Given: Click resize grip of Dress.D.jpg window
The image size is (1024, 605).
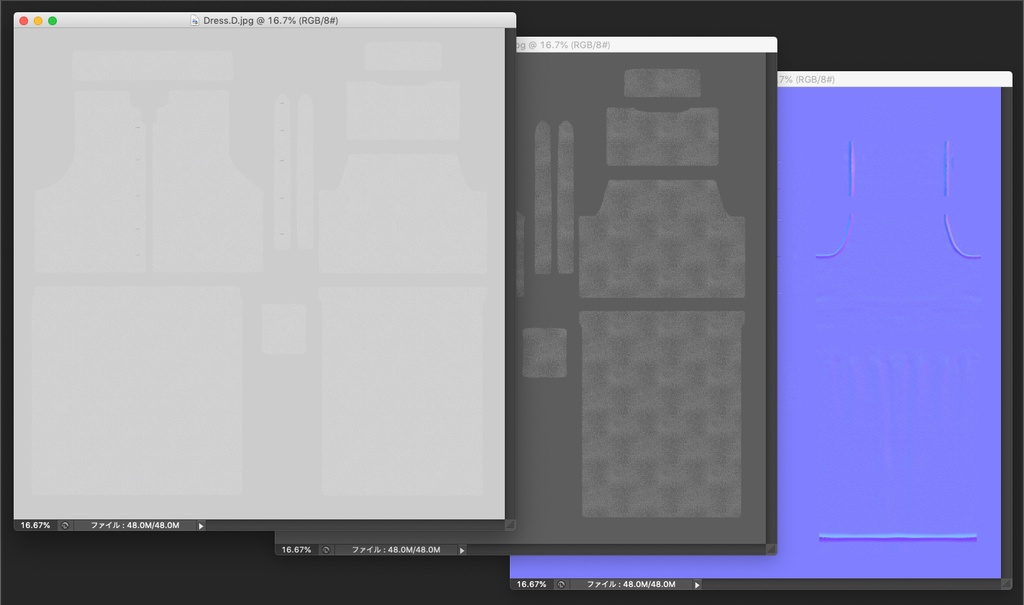Looking at the screenshot, I should pos(510,525).
